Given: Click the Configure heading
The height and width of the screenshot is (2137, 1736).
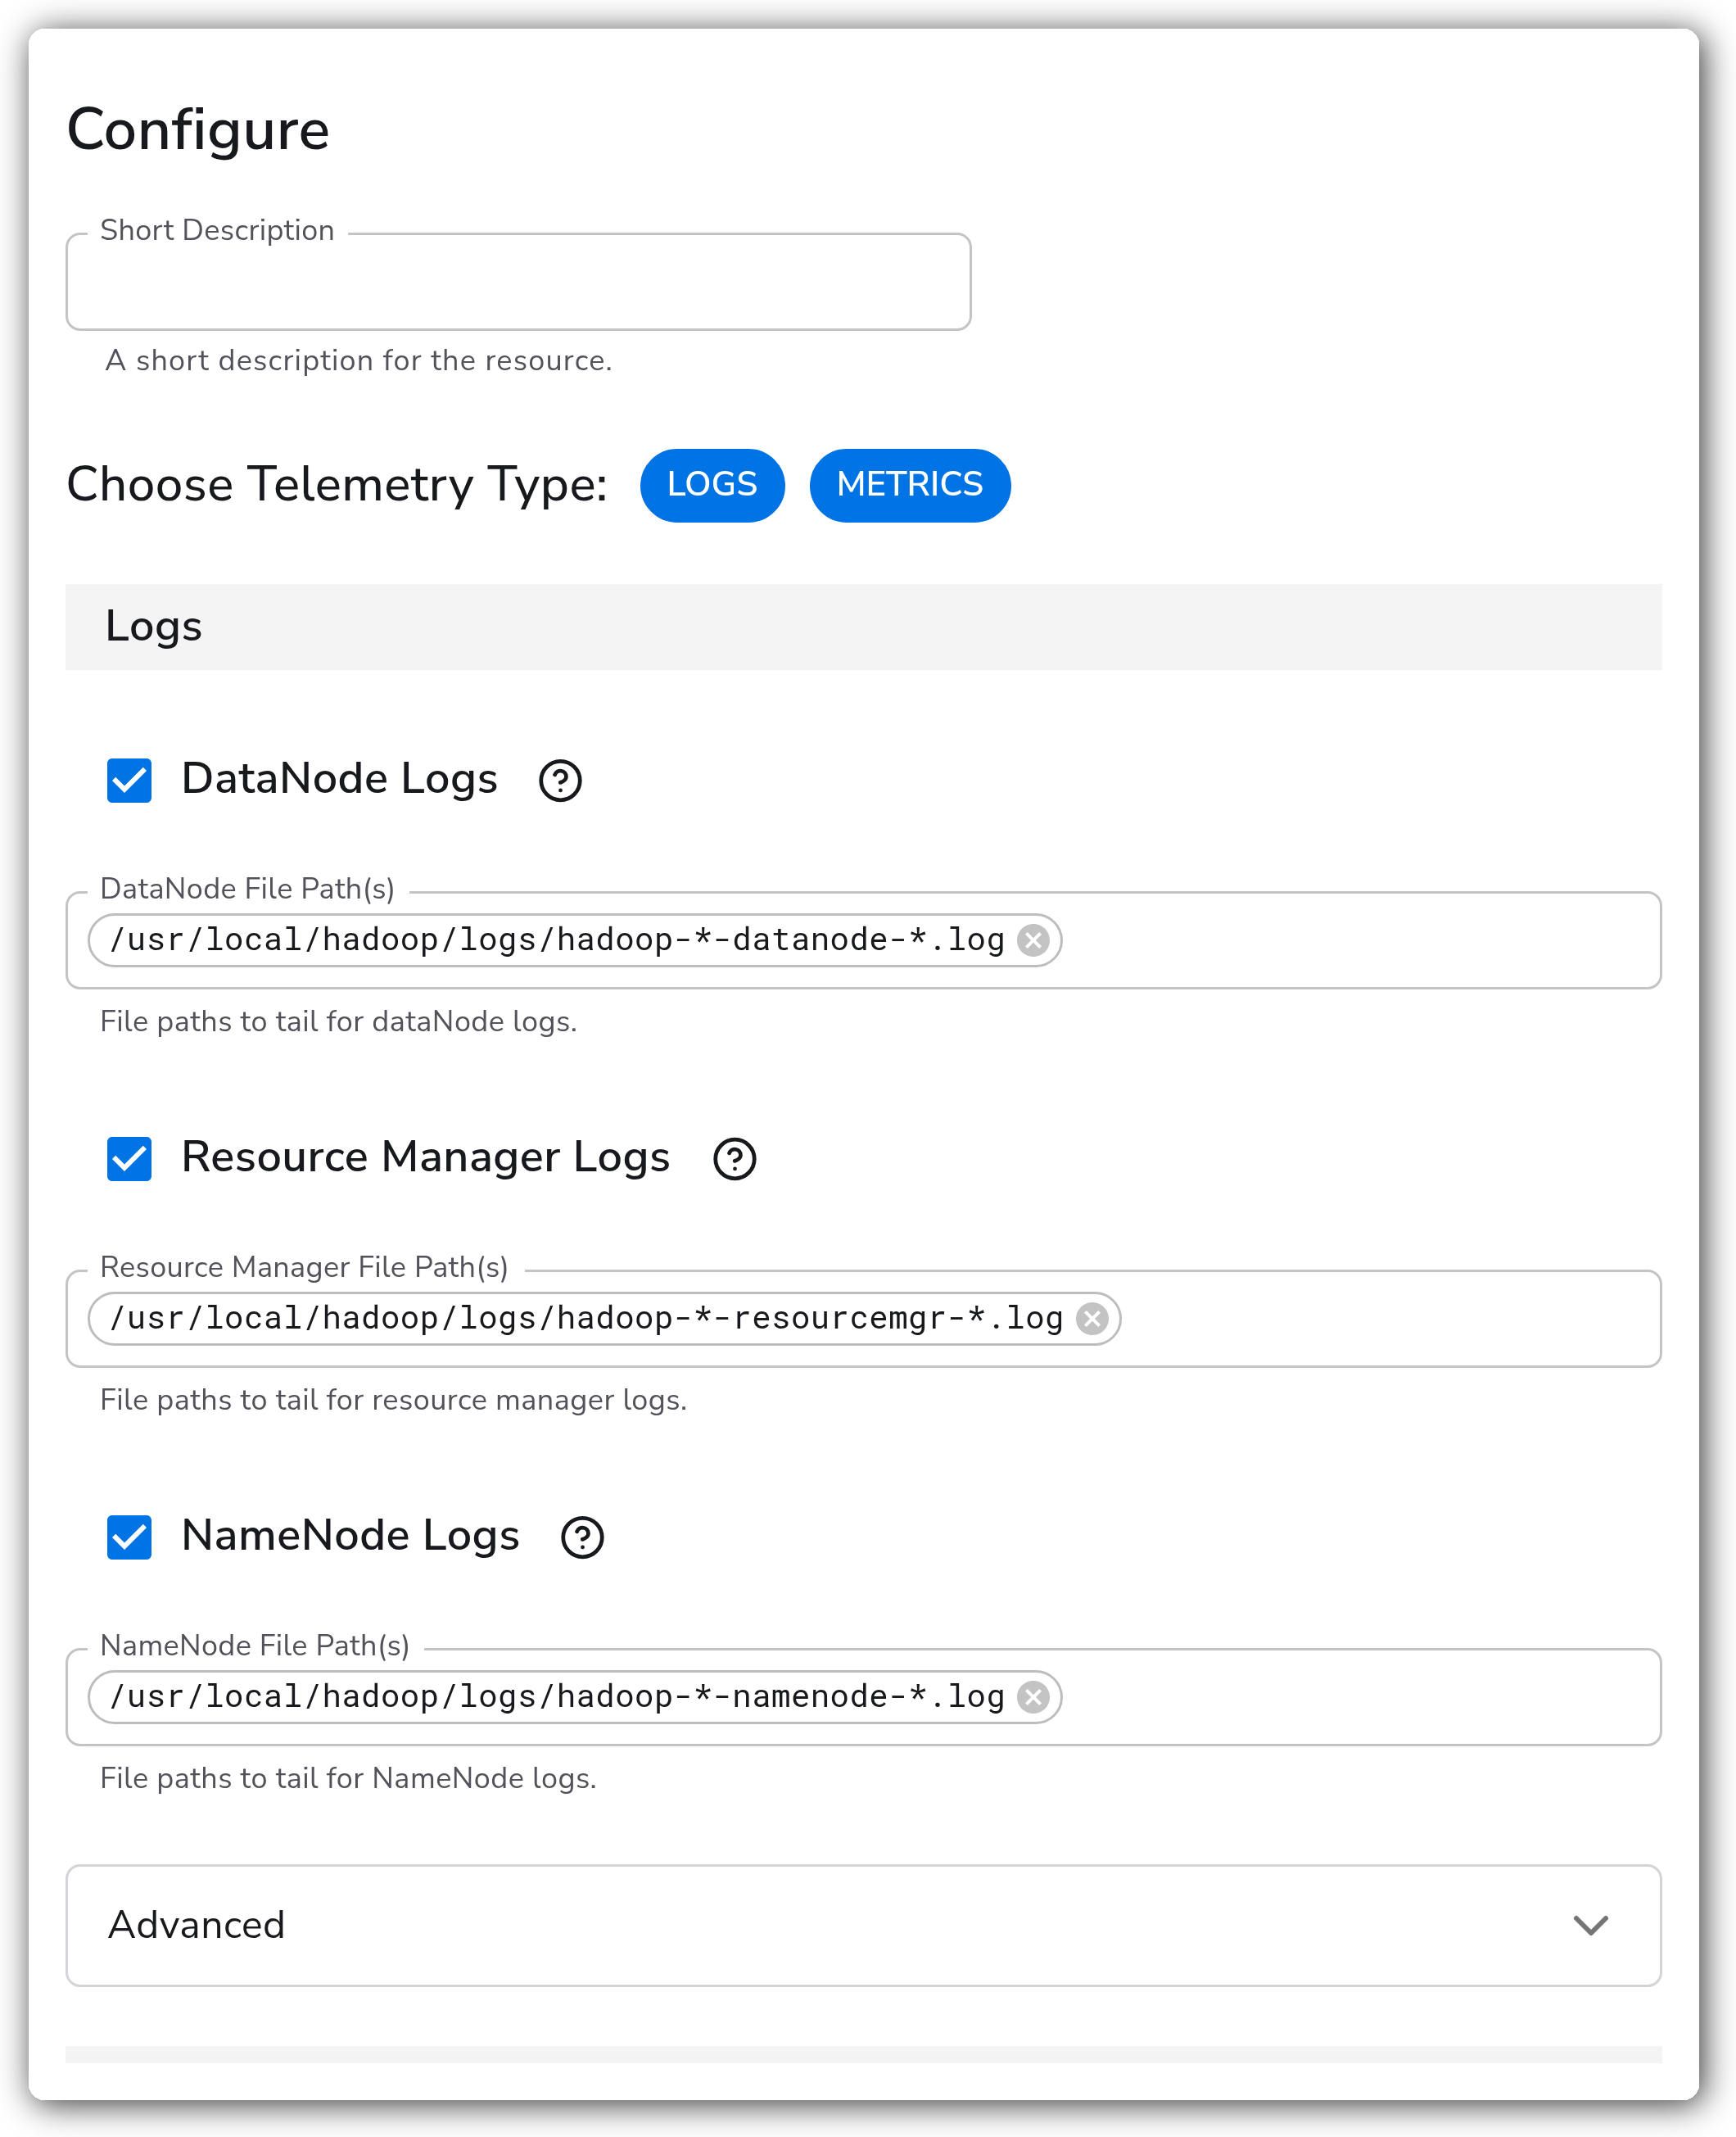Looking at the screenshot, I should point(198,131).
